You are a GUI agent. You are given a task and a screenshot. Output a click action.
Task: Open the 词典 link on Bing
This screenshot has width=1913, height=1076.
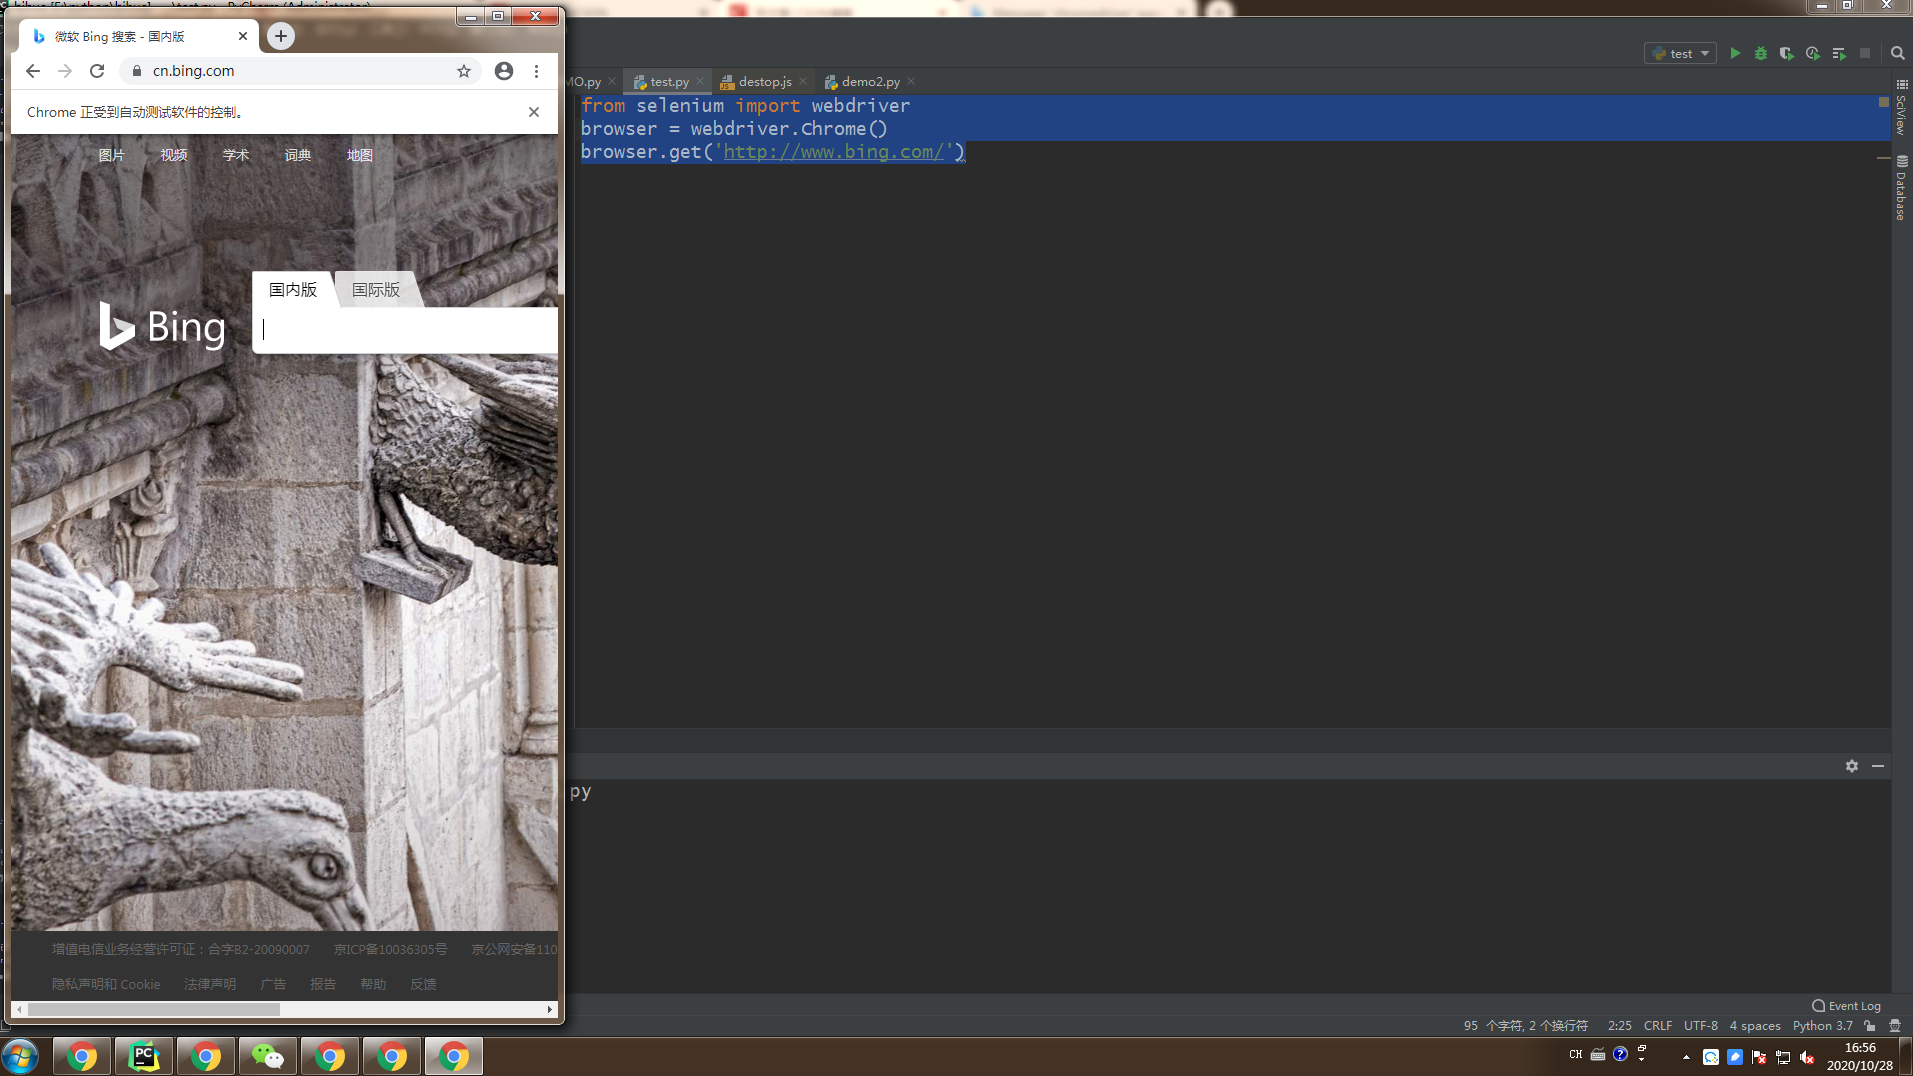click(298, 155)
